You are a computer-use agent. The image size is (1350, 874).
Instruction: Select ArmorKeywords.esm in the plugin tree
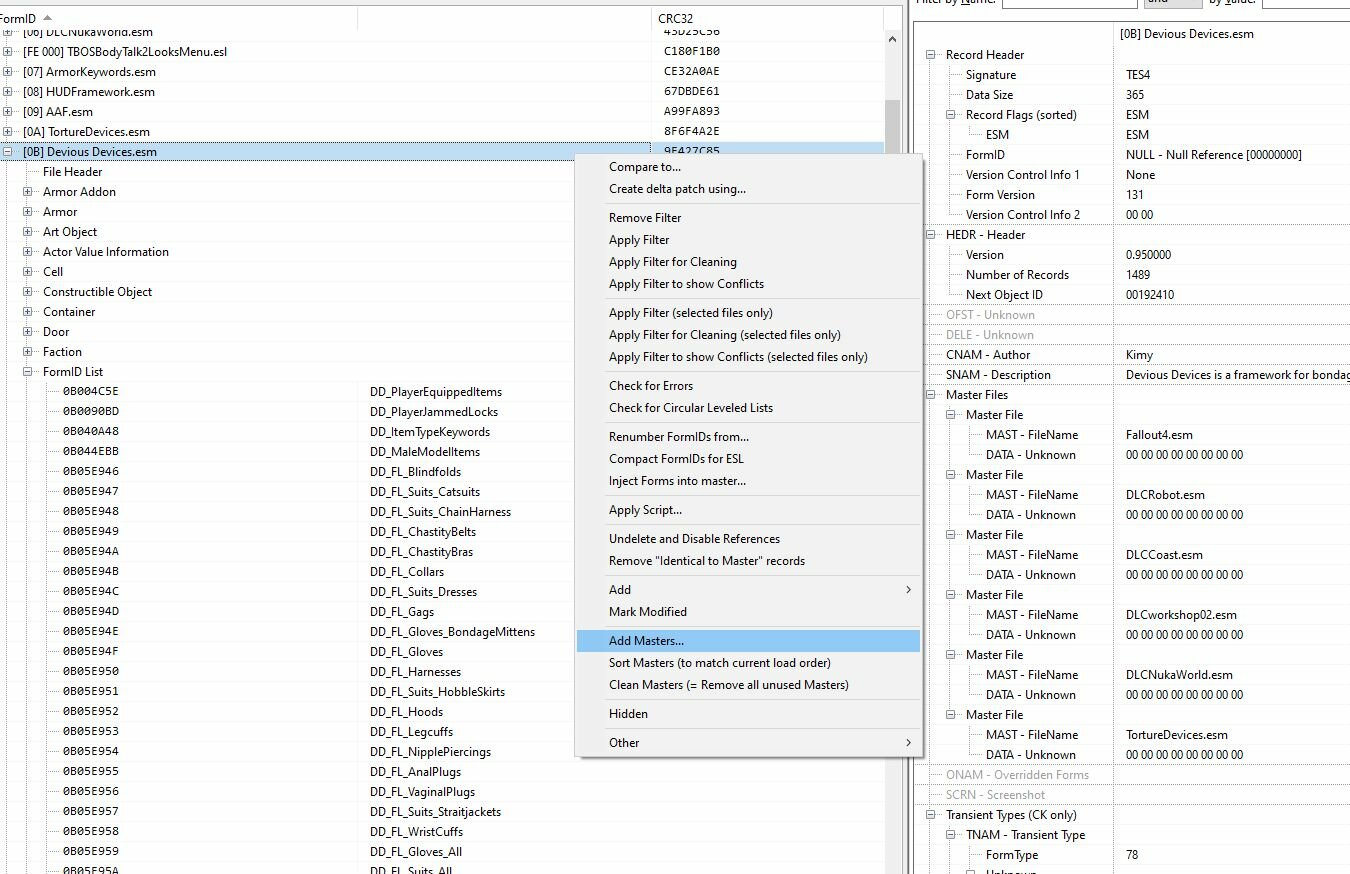(x=89, y=72)
